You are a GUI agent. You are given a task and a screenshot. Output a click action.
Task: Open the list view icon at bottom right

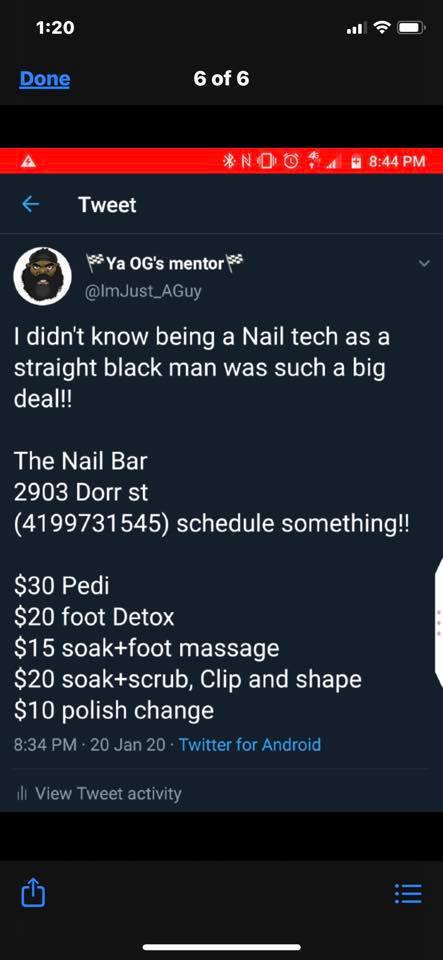pyautogui.click(x=408, y=894)
